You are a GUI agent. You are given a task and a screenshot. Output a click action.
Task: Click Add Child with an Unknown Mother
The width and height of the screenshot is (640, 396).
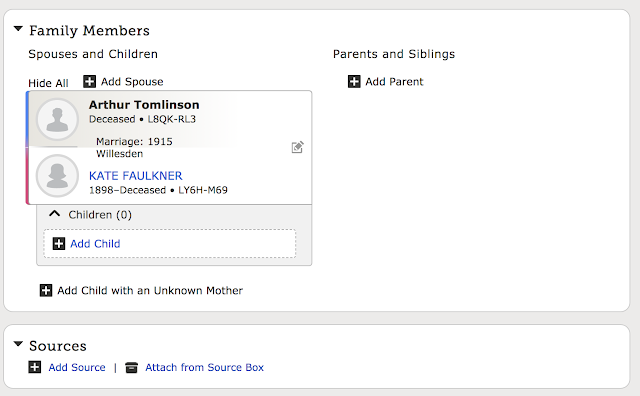point(150,290)
